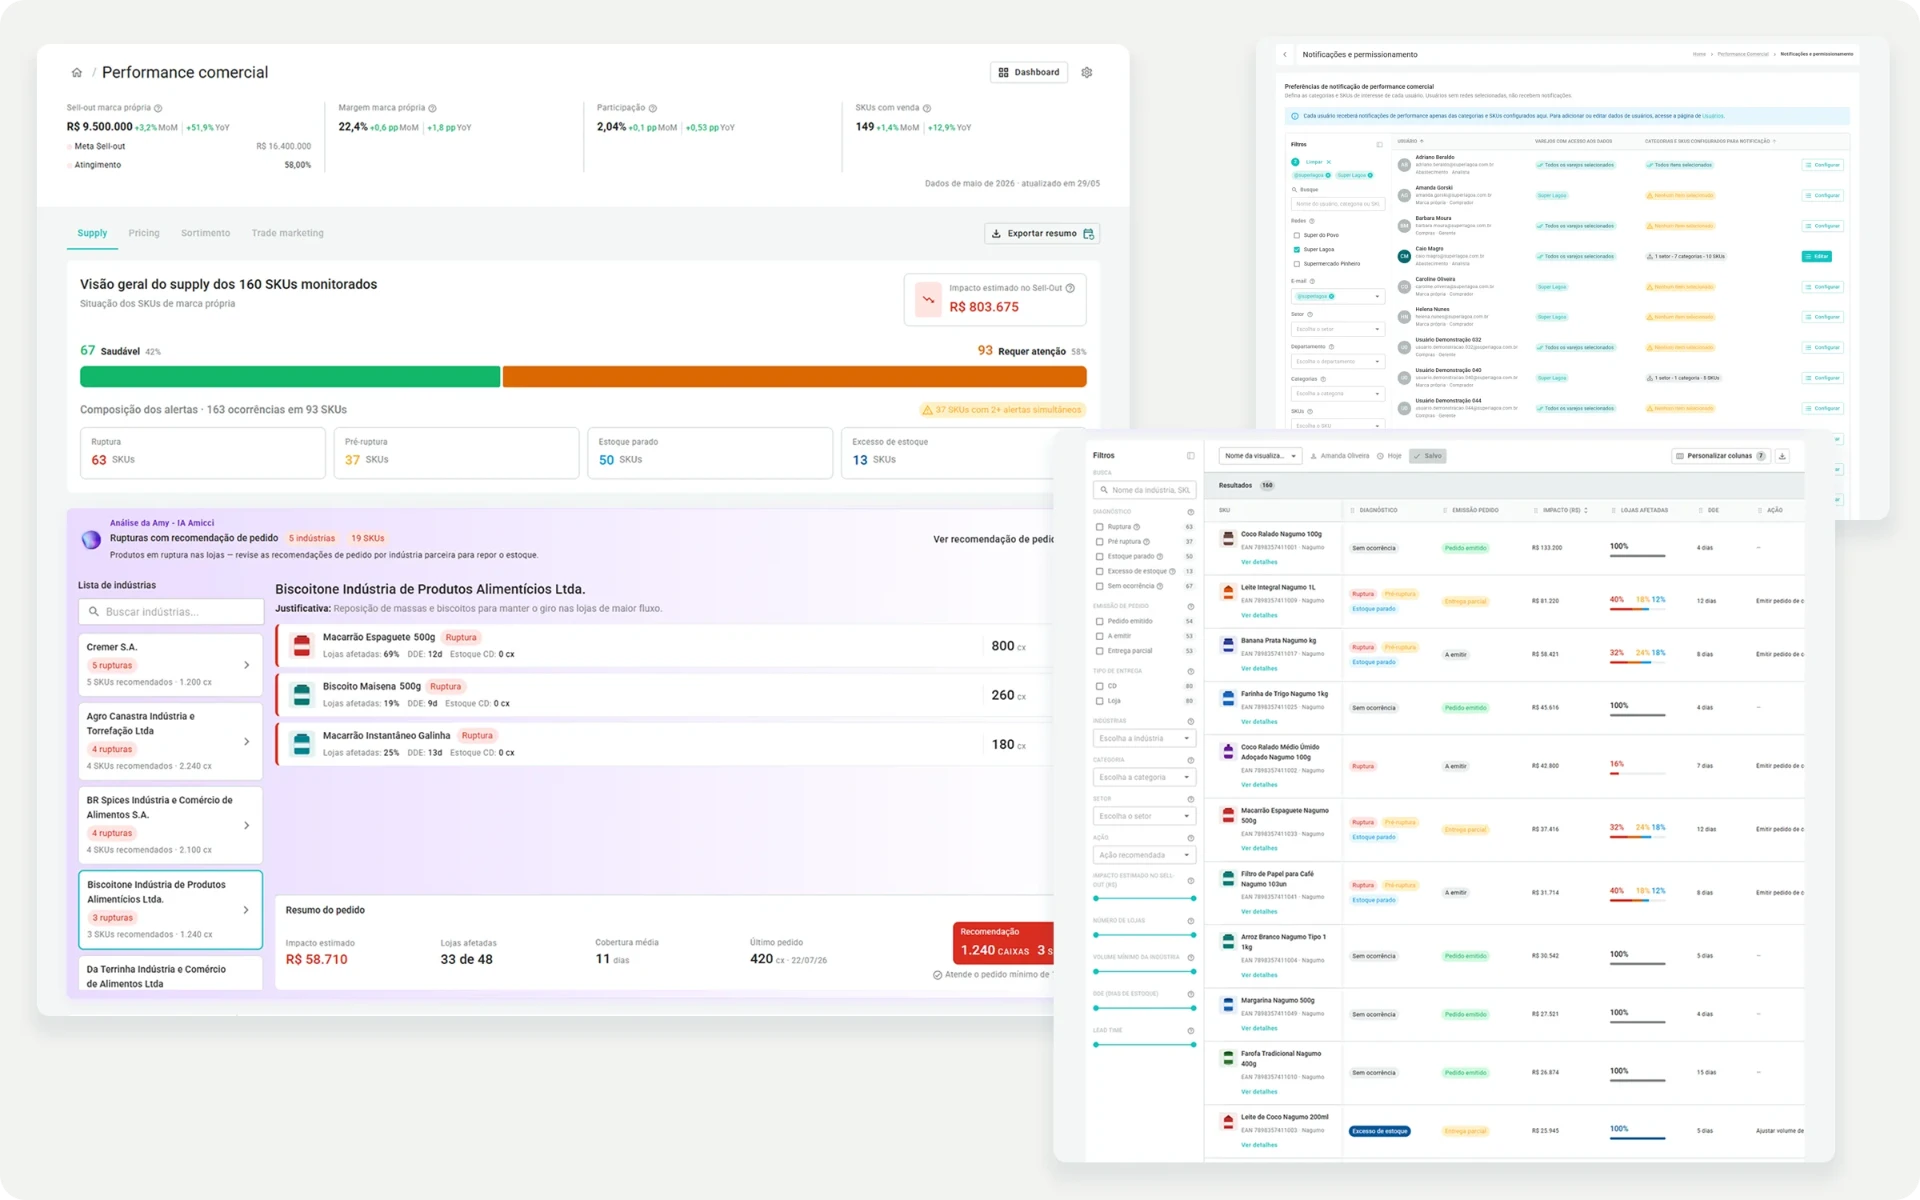This screenshot has width=1920, height=1200.
Task: Click Editar for Caio Magro
Action: click(1817, 257)
